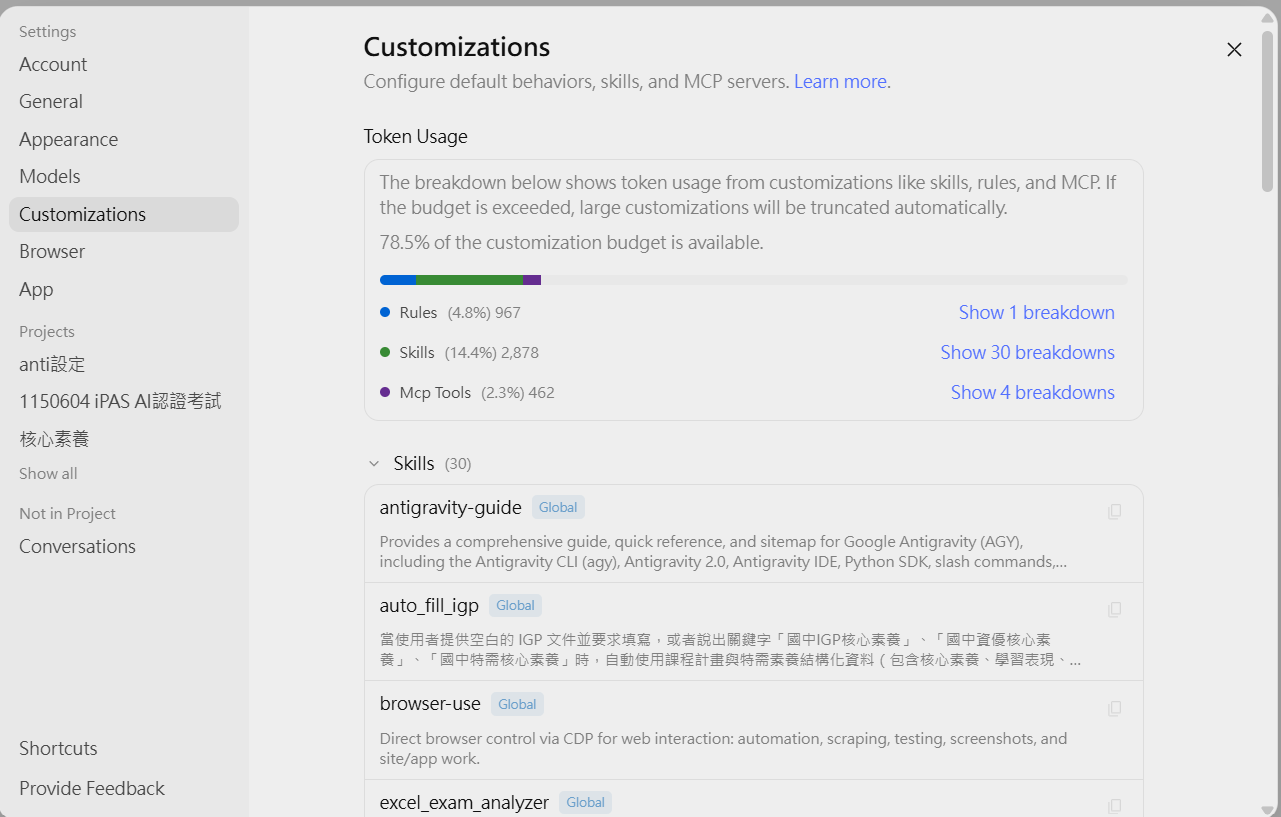Click Provide Feedback
This screenshot has width=1281, height=817.
coord(124,788)
